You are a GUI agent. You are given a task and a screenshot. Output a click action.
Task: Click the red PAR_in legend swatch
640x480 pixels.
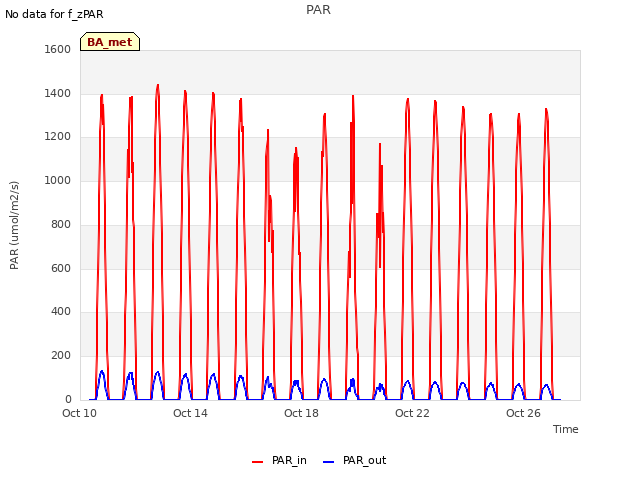point(258,462)
